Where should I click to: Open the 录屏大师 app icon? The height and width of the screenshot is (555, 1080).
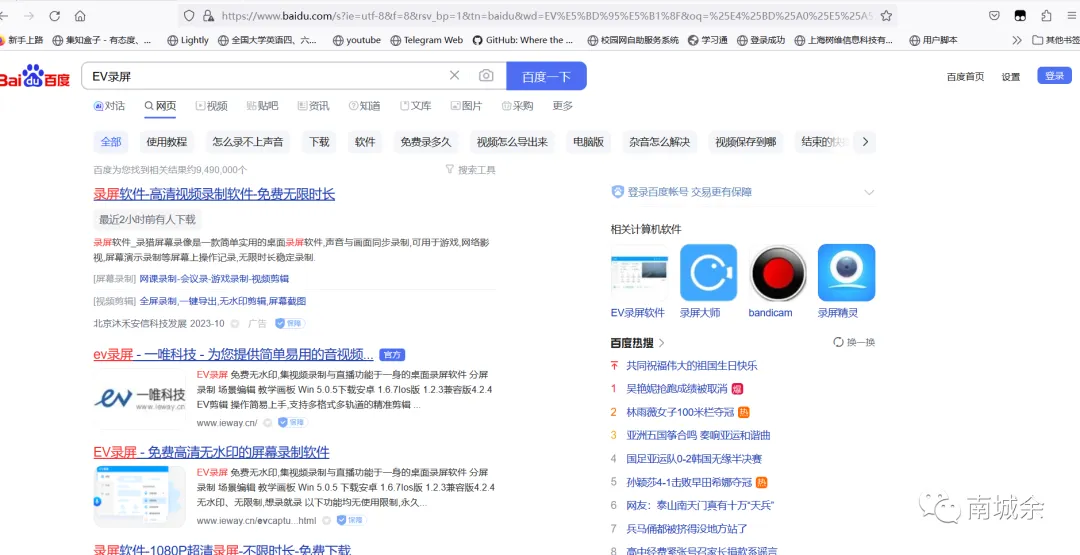pyautogui.click(x=708, y=273)
